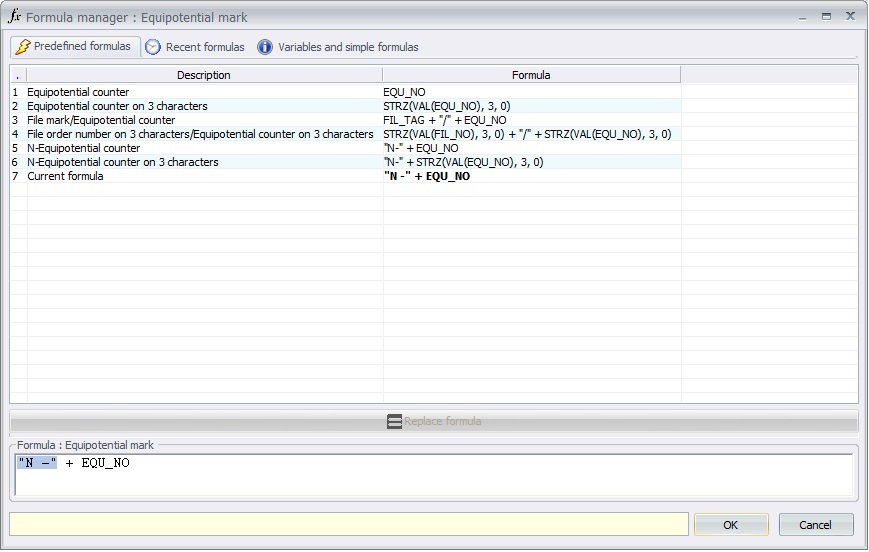869x552 pixels.
Task: Click the info icon for Variables tab
Action: click(265, 47)
